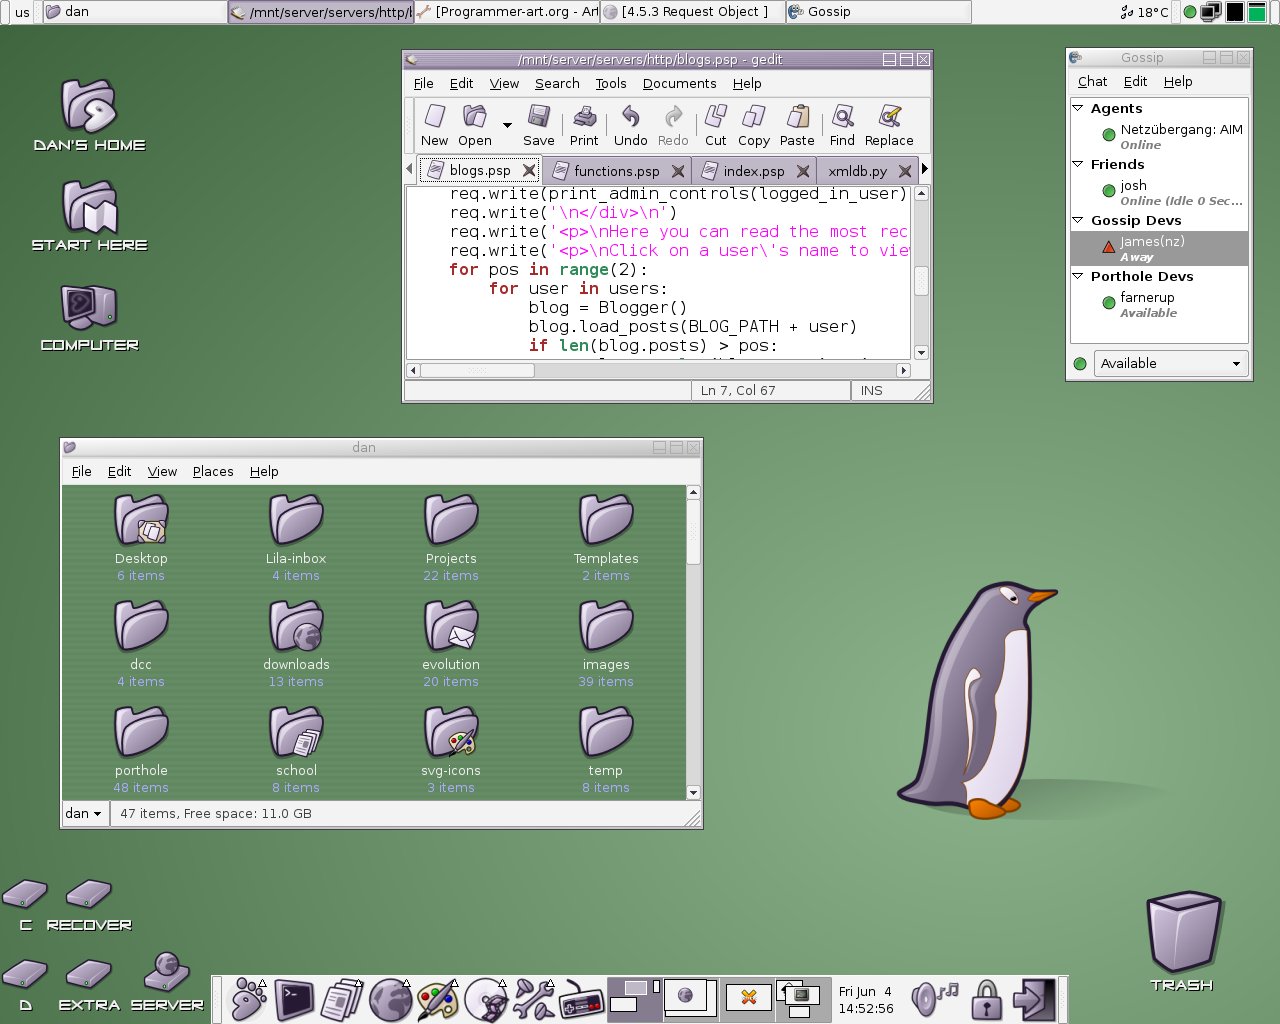Close the xmldb.py tab
This screenshot has height=1024, width=1280.
(905, 171)
